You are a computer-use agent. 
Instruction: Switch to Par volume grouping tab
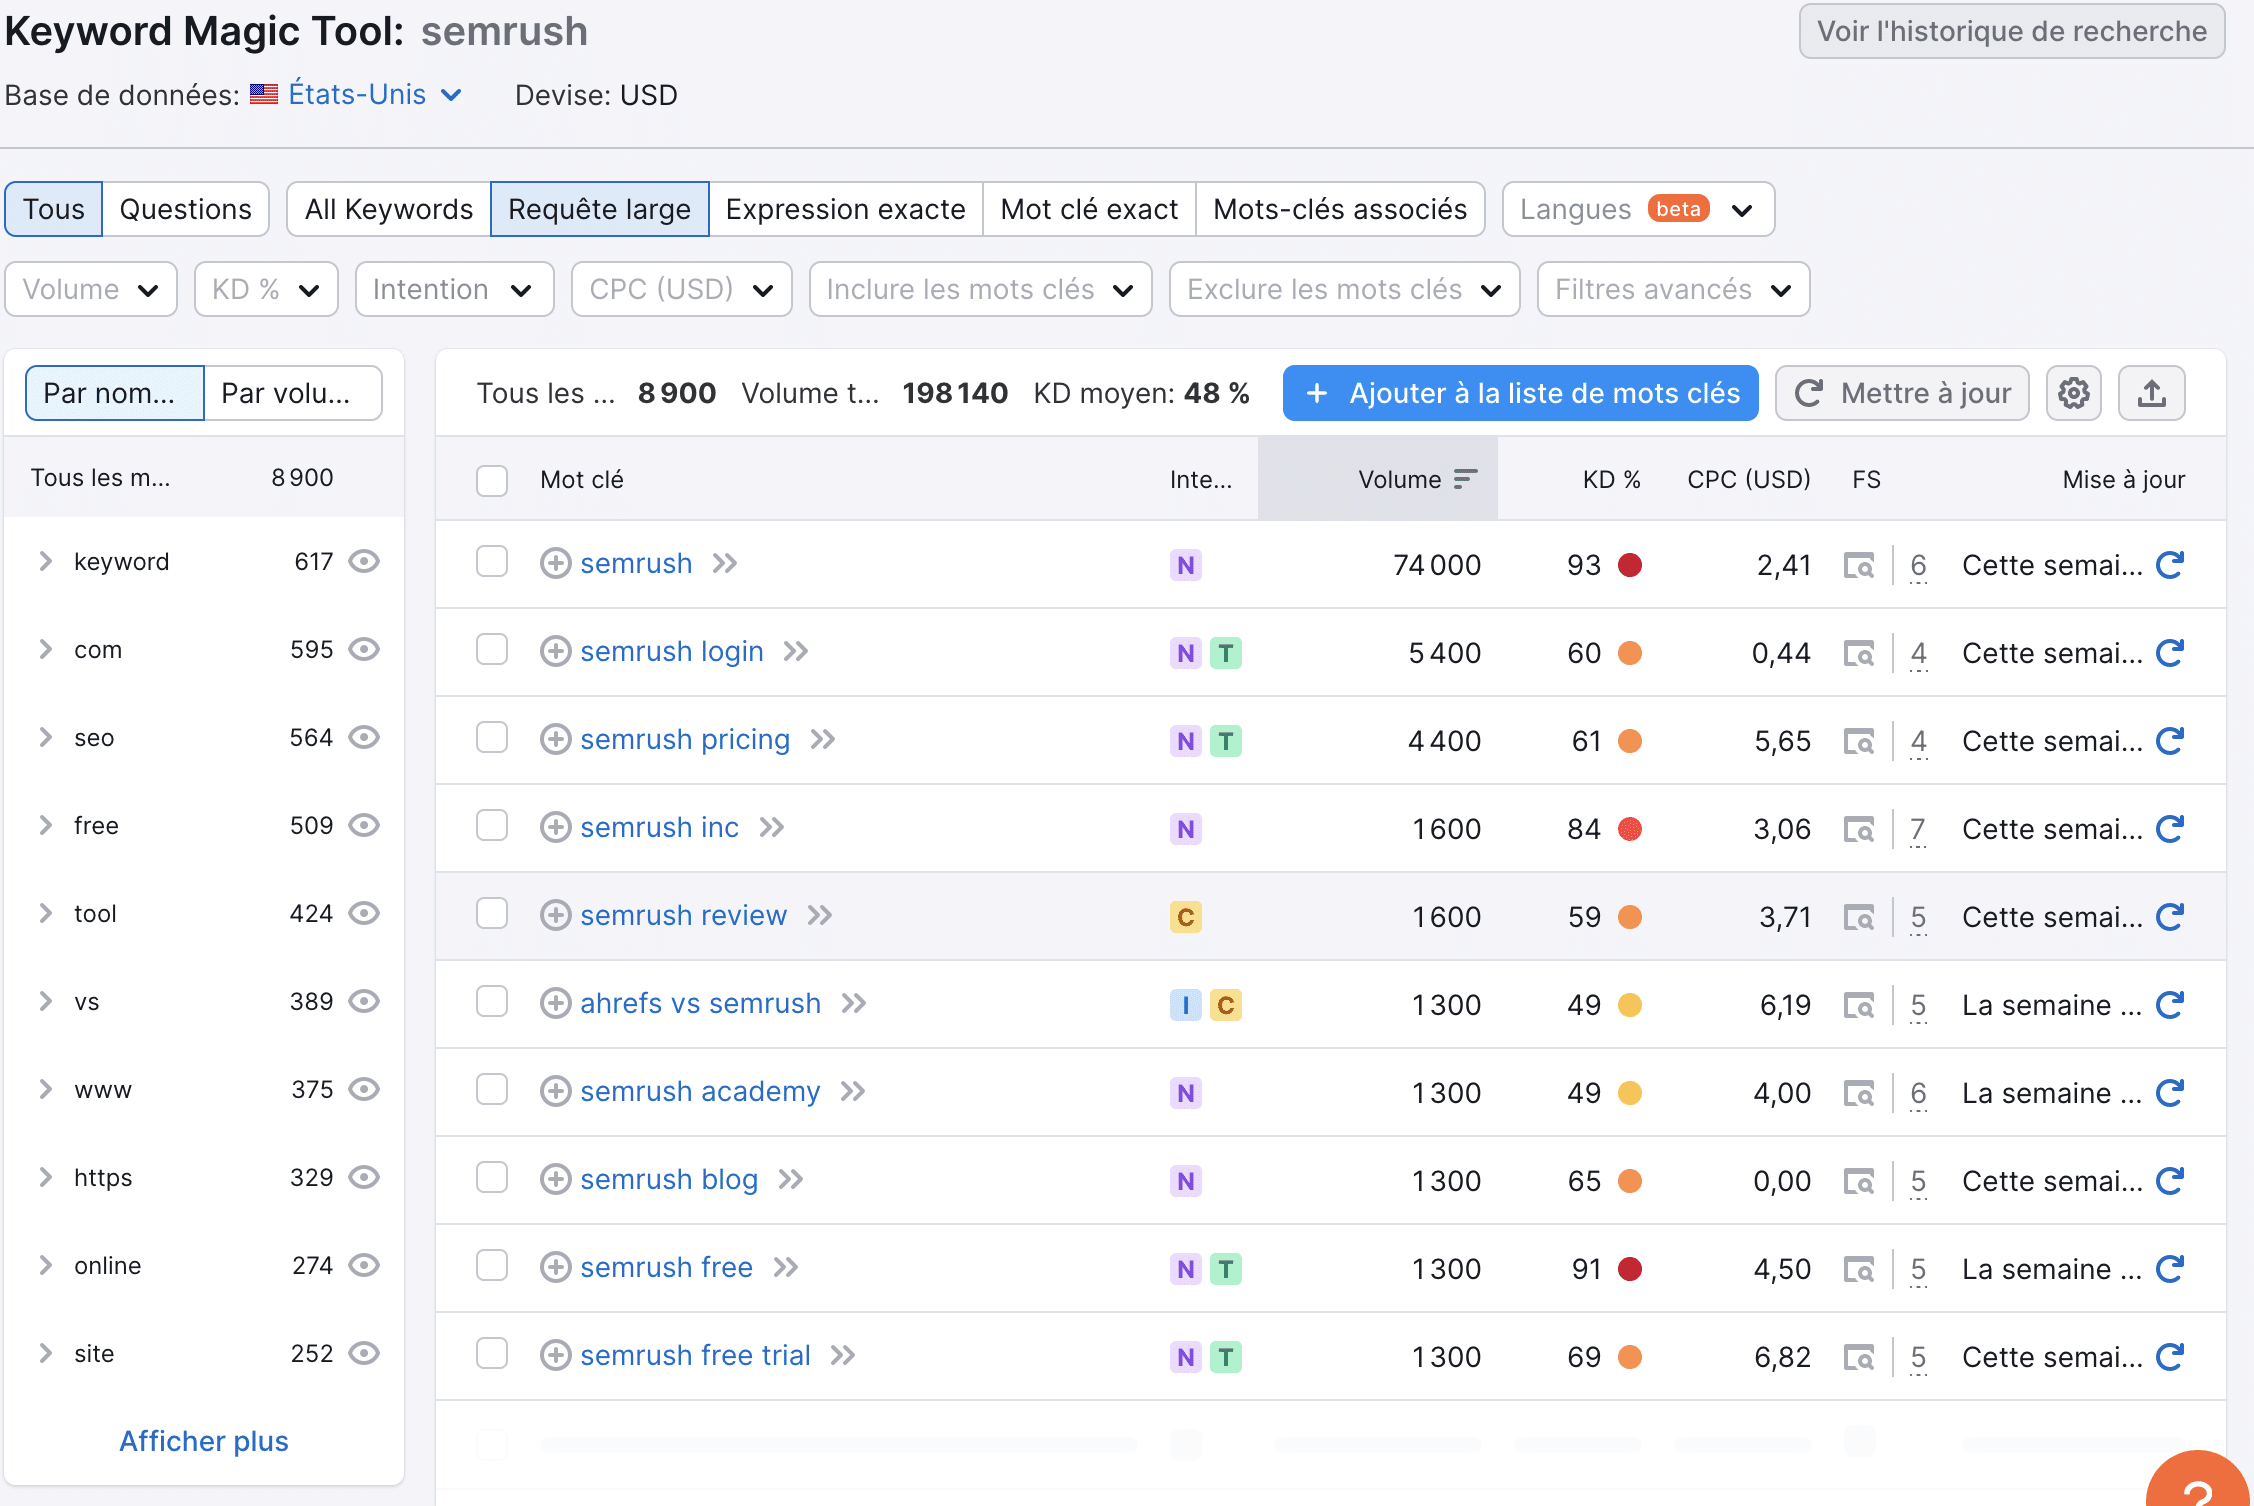(293, 393)
